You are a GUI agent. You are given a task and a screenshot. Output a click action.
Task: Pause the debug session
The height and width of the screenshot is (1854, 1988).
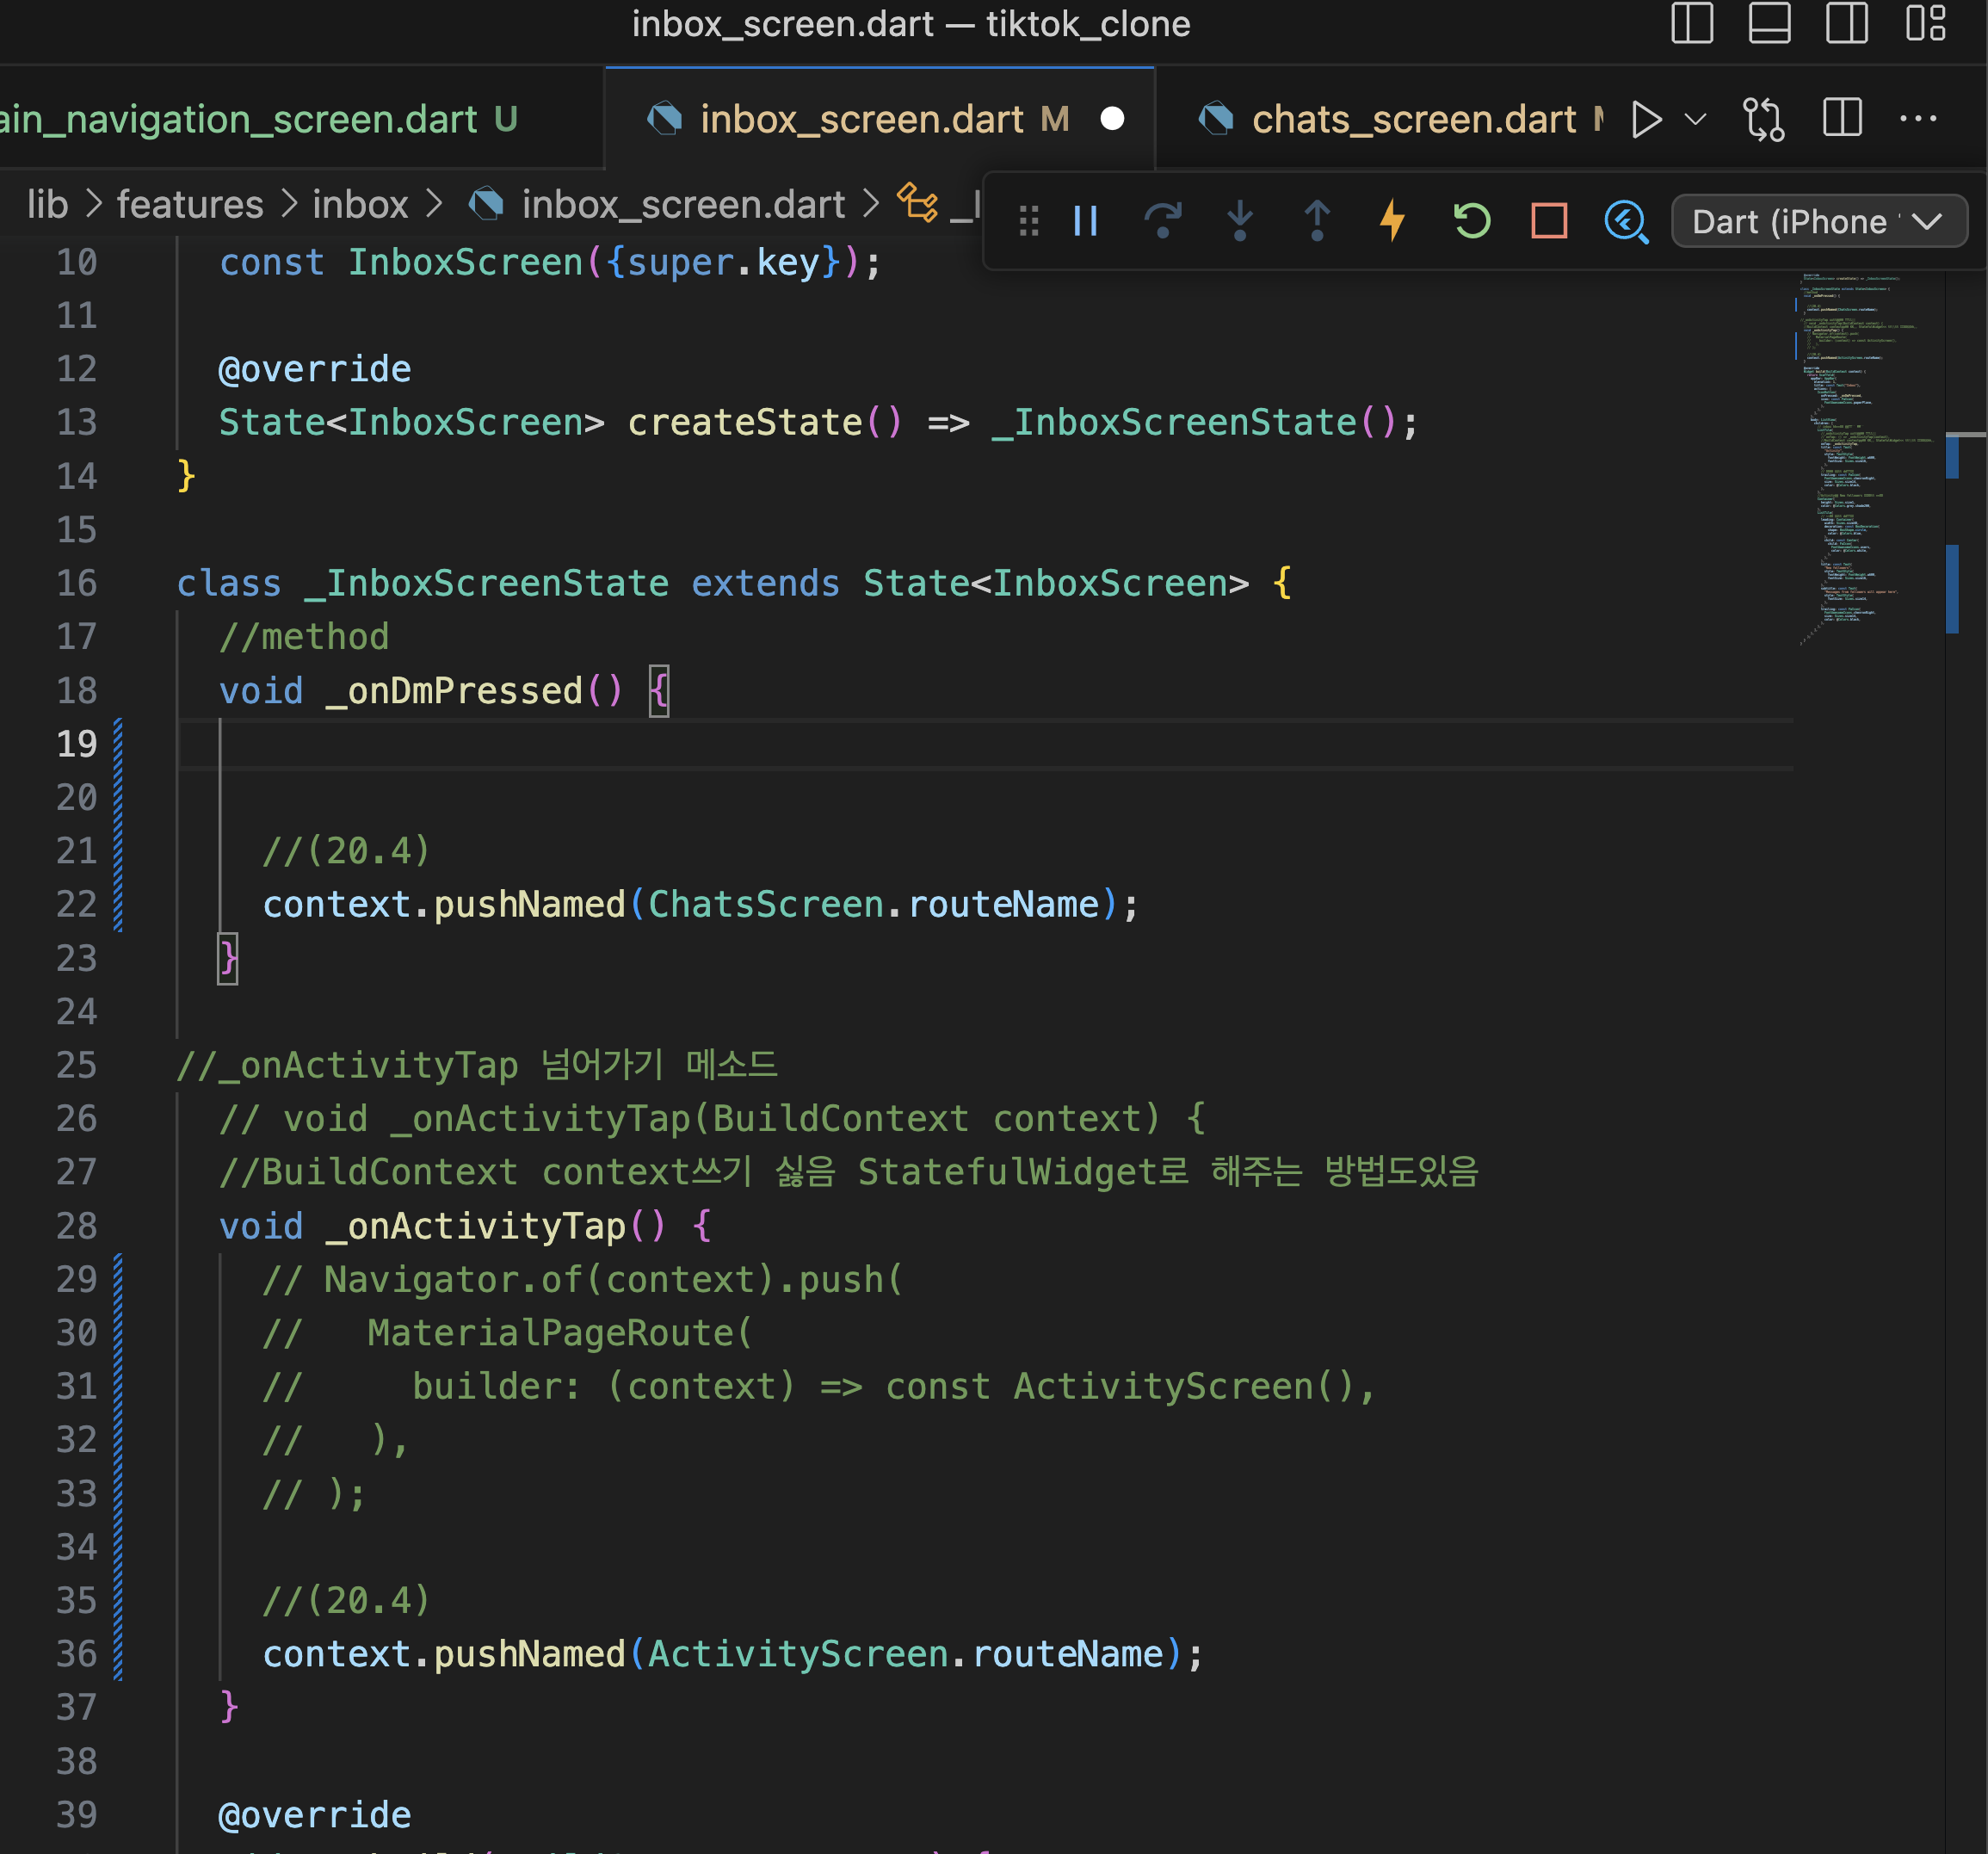click(x=1085, y=221)
